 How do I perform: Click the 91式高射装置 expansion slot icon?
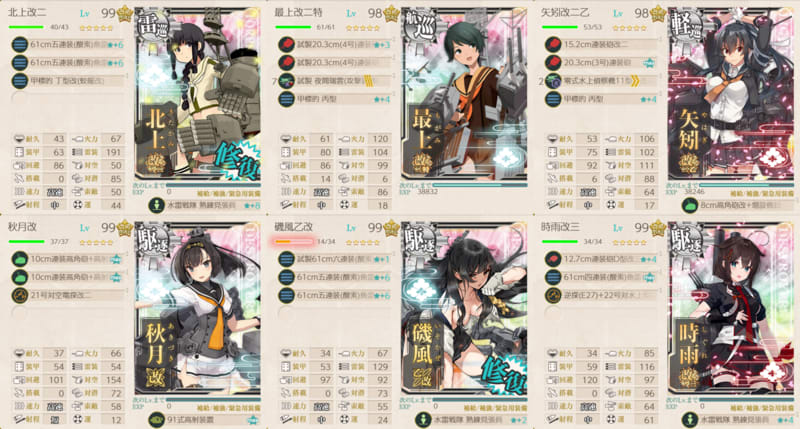coord(156,420)
